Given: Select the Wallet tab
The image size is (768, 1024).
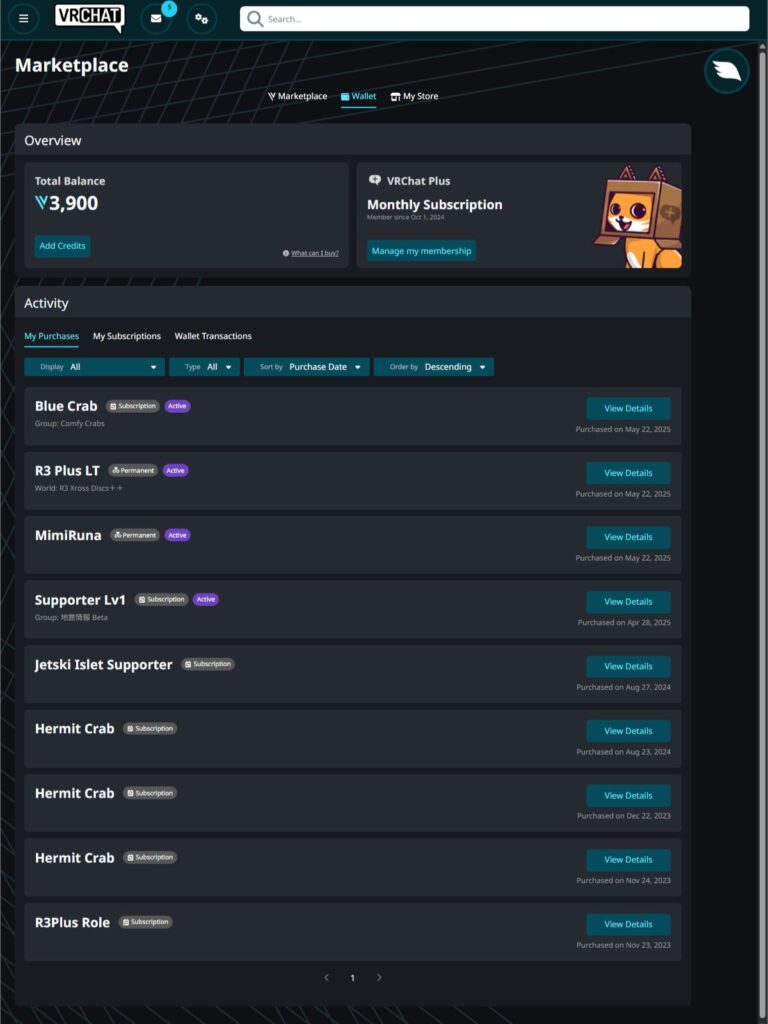Looking at the screenshot, I should click(359, 96).
